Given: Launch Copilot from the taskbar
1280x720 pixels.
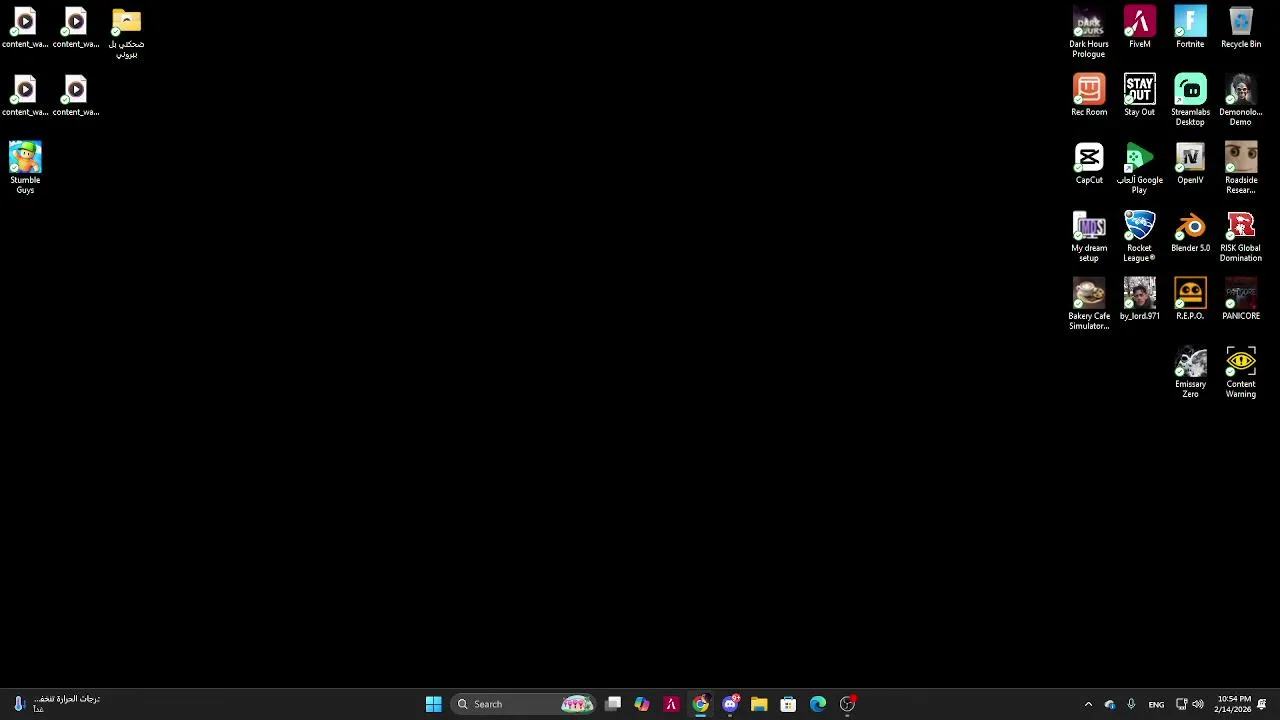Looking at the screenshot, I should tap(642, 704).
